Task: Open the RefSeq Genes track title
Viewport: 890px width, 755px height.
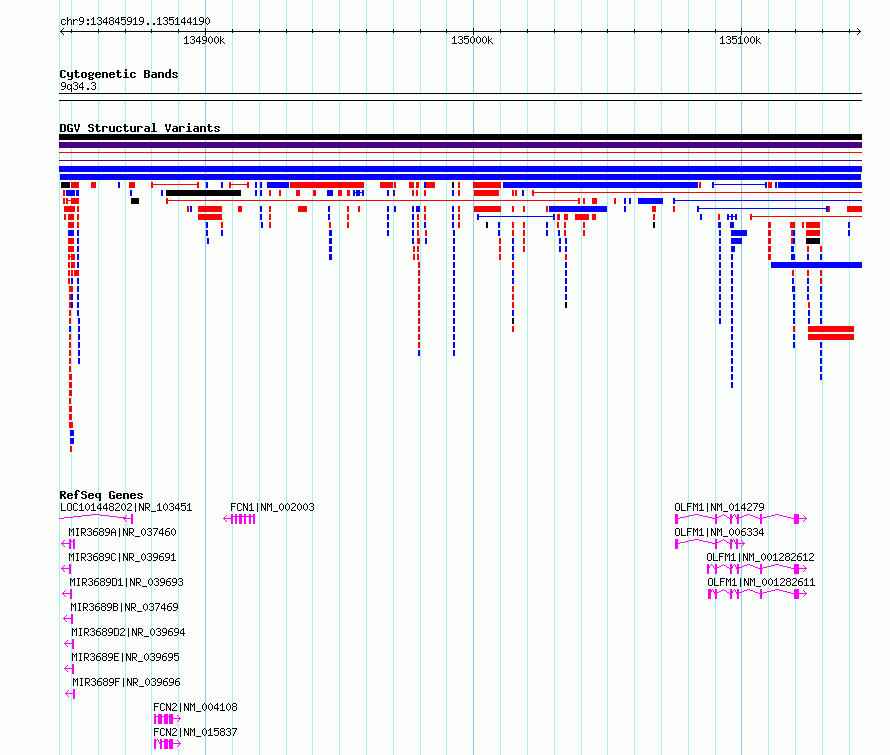Action: point(101,494)
